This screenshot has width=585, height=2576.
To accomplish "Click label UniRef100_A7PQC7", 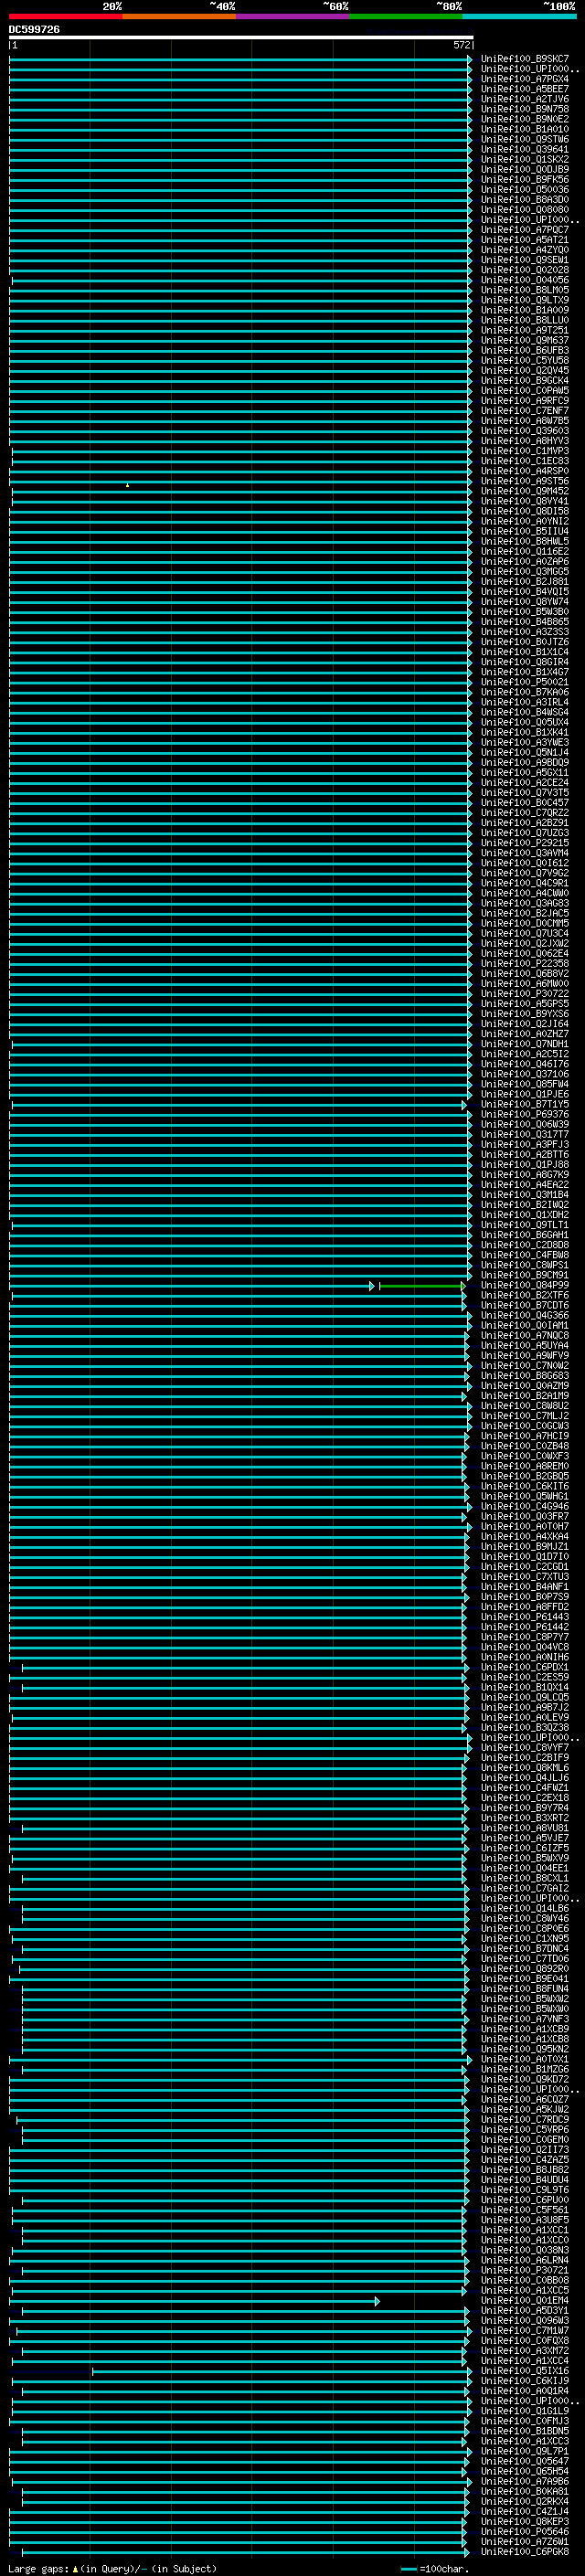I will pos(524,230).
